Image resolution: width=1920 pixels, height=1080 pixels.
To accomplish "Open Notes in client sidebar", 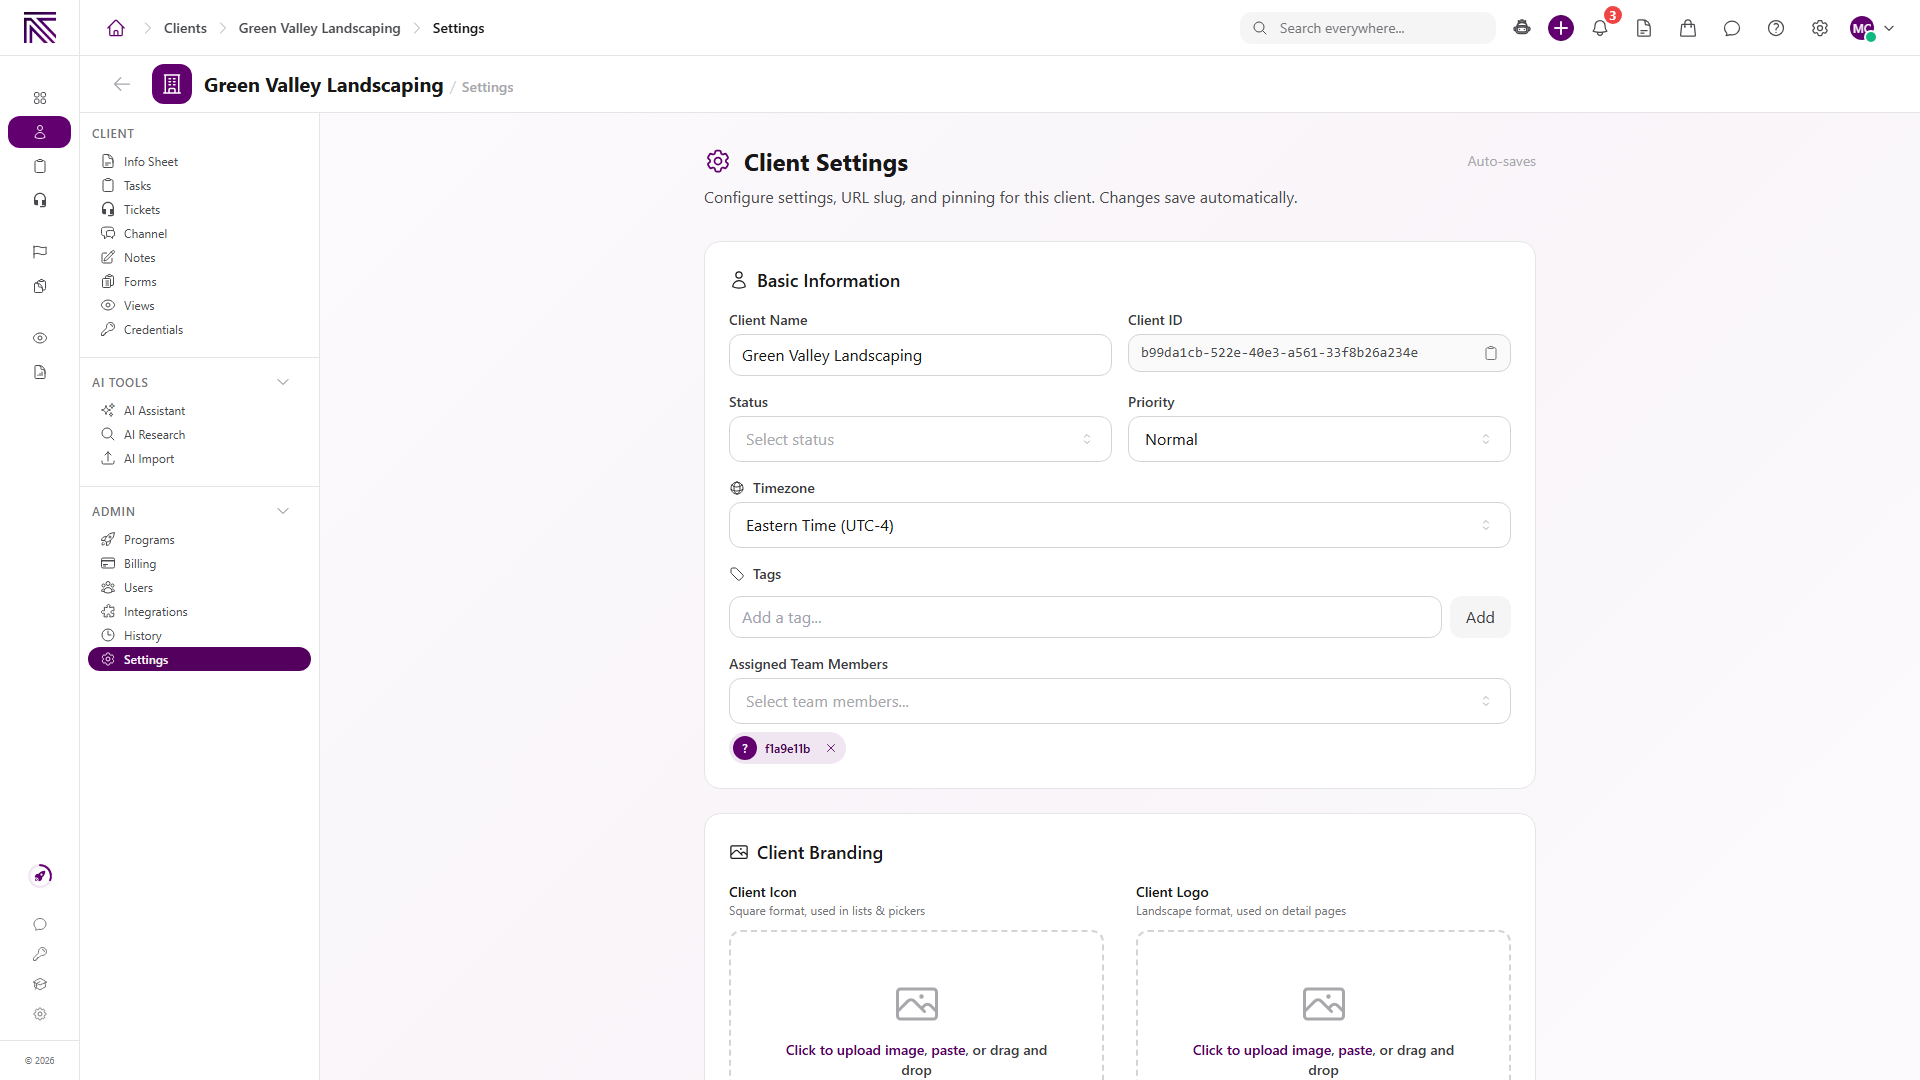I will coord(200,257).
